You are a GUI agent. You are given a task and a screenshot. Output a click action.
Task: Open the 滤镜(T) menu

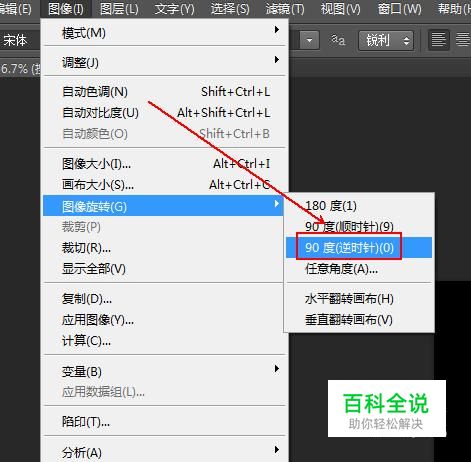285,9
